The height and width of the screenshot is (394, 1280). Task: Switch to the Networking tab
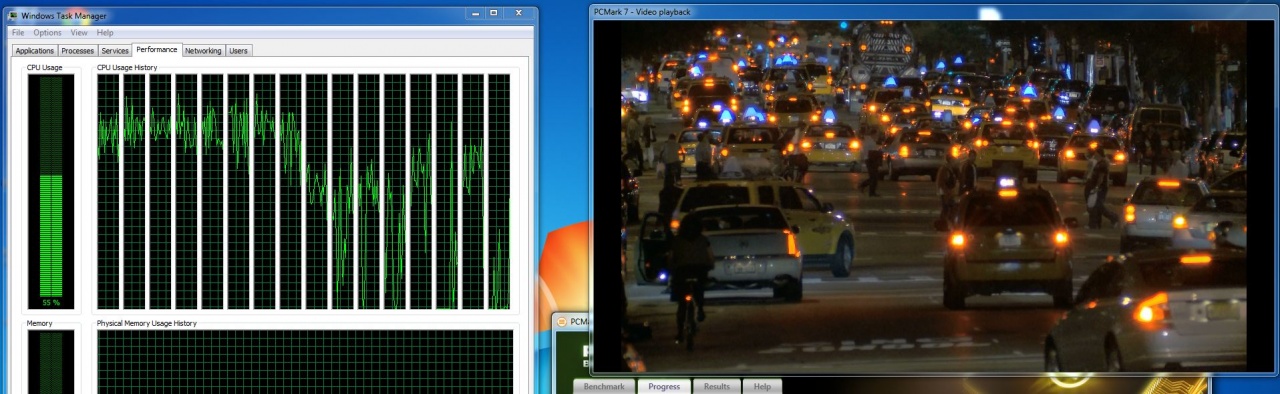pos(203,50)
